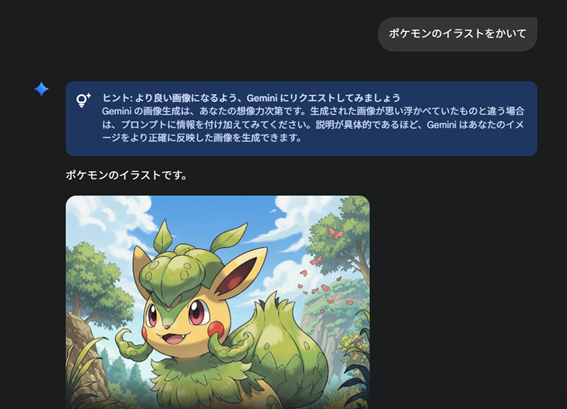This screenshot has width=567, height=409.
Task: Click the lightbulb hint icon
Action: 83,100
